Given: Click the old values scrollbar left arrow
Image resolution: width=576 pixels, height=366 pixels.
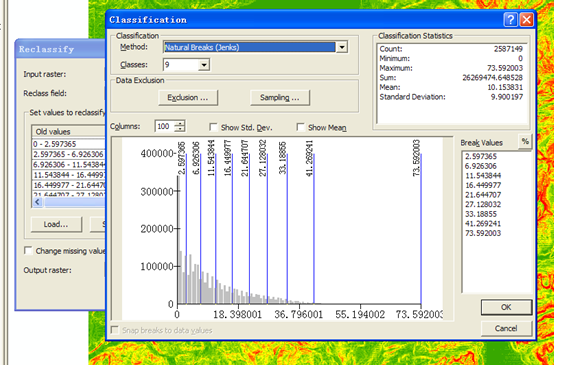Looking at the screenshot, I should point(37,202).
